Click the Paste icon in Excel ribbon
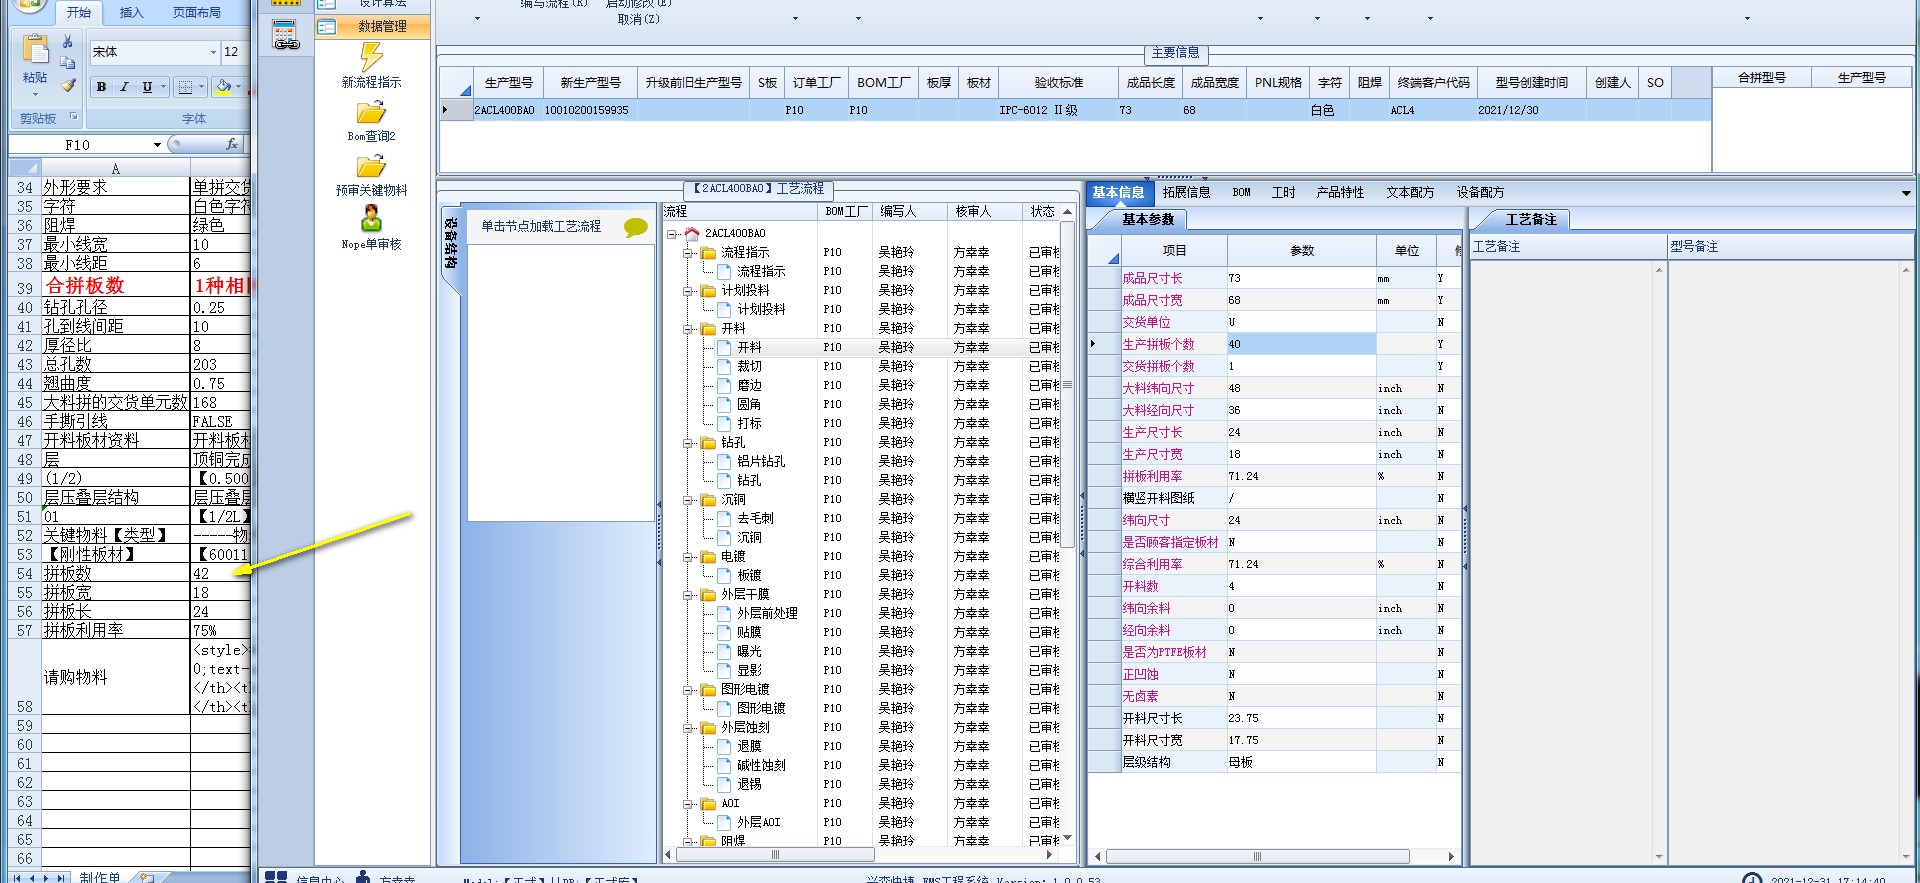The image size is (1920, 883). (35, 50)
